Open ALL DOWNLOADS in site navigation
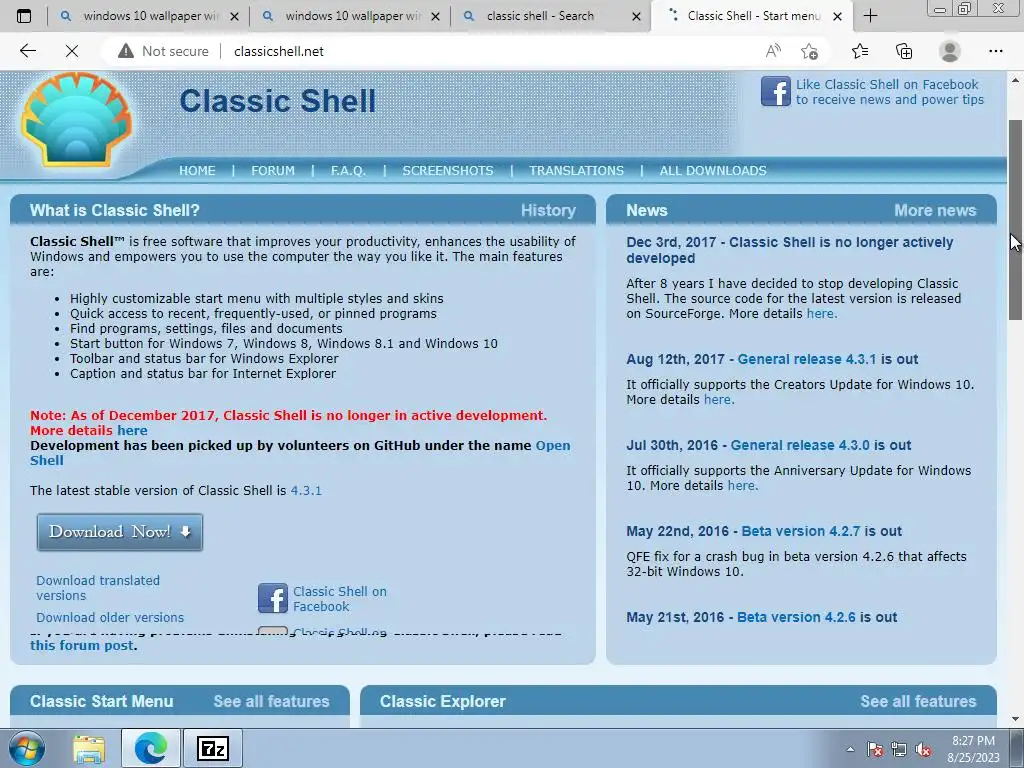This screenshot has width=1024, height=768. 713,170
